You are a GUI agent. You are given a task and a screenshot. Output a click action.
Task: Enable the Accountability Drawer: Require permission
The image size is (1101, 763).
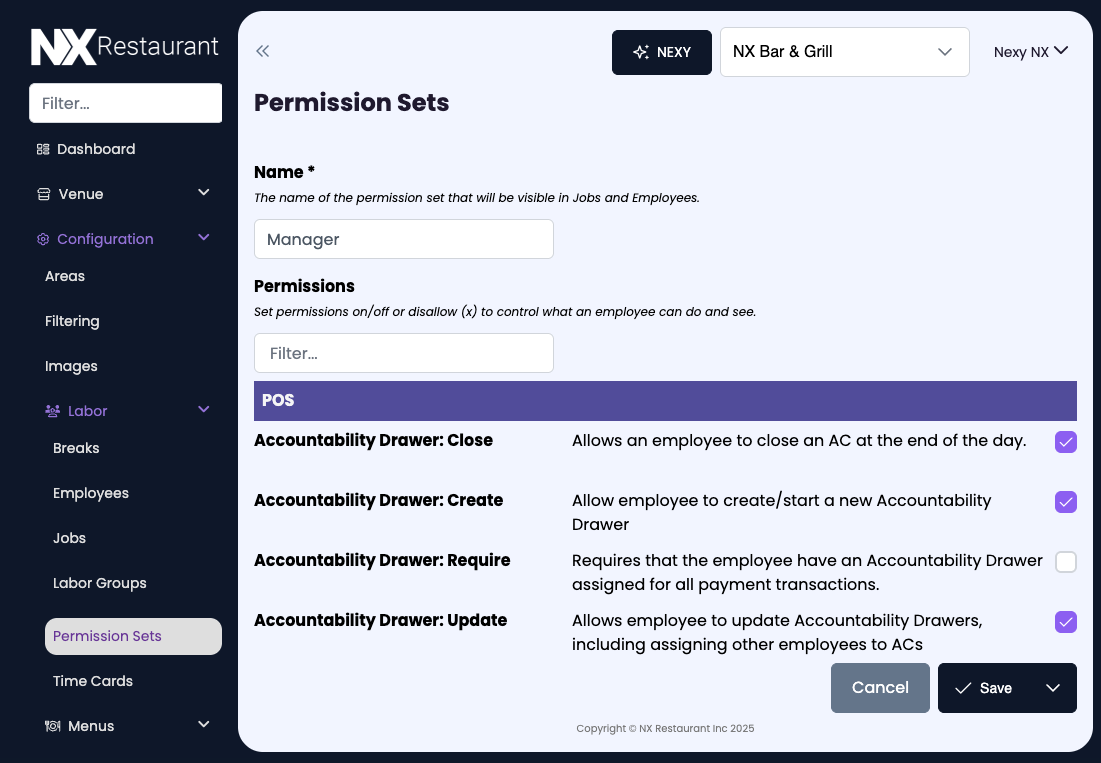tap(1065, 562)
